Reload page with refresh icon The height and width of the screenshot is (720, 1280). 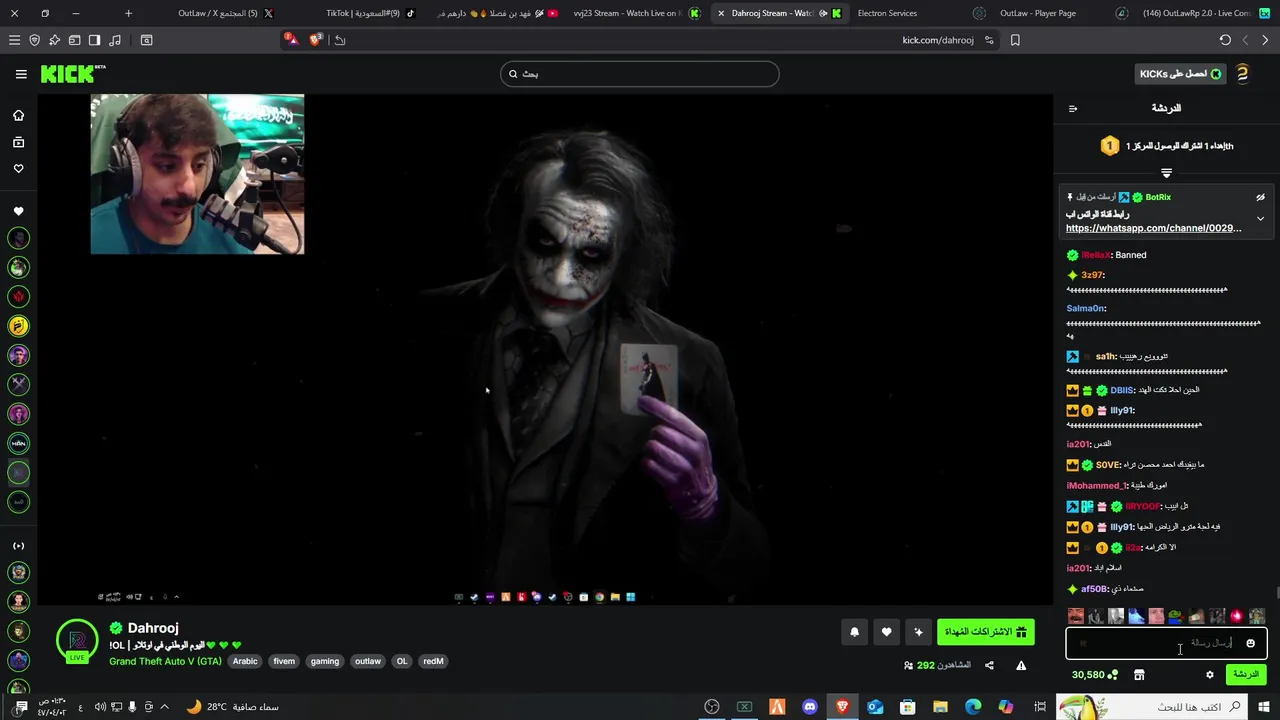pyautogui.click(x=1225, y=40)
